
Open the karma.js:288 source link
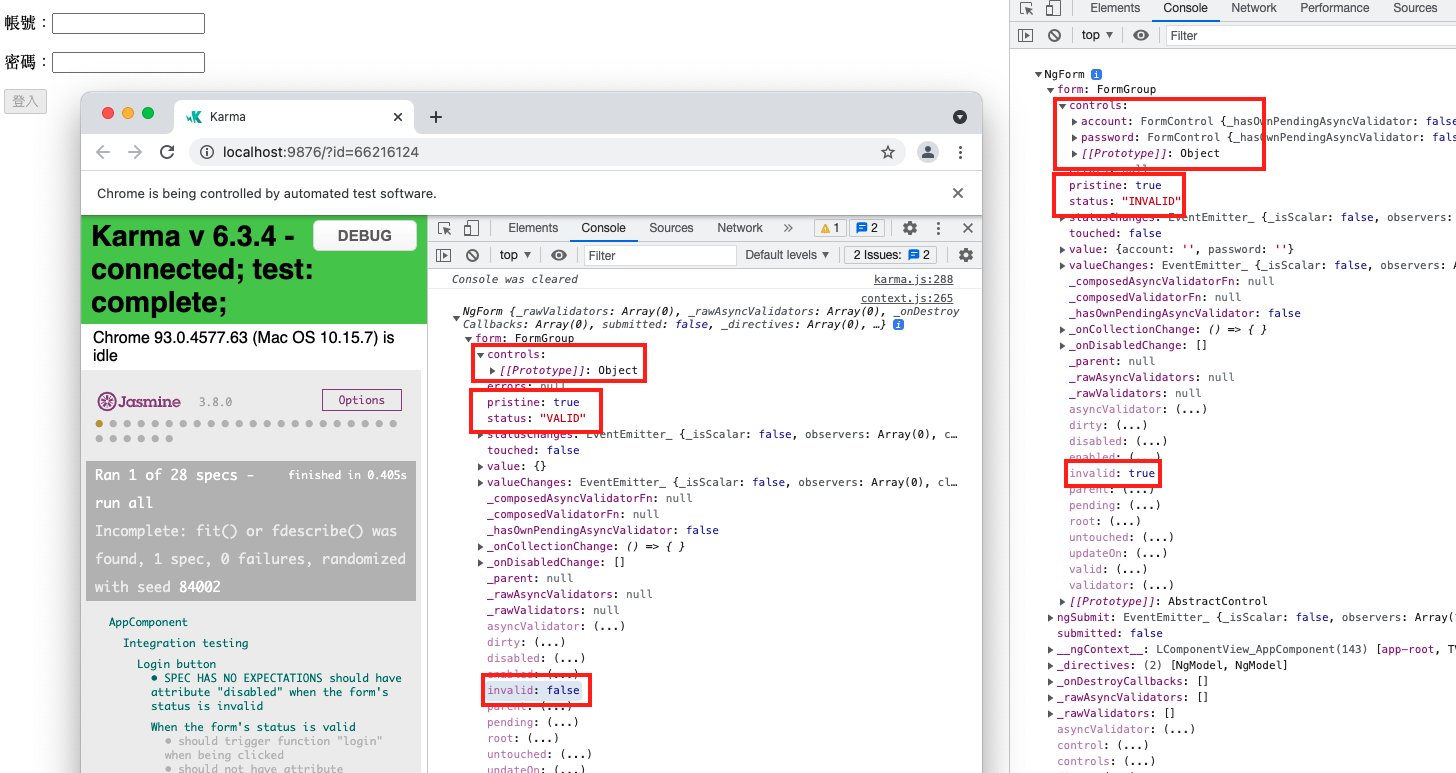tap(913, 280)
